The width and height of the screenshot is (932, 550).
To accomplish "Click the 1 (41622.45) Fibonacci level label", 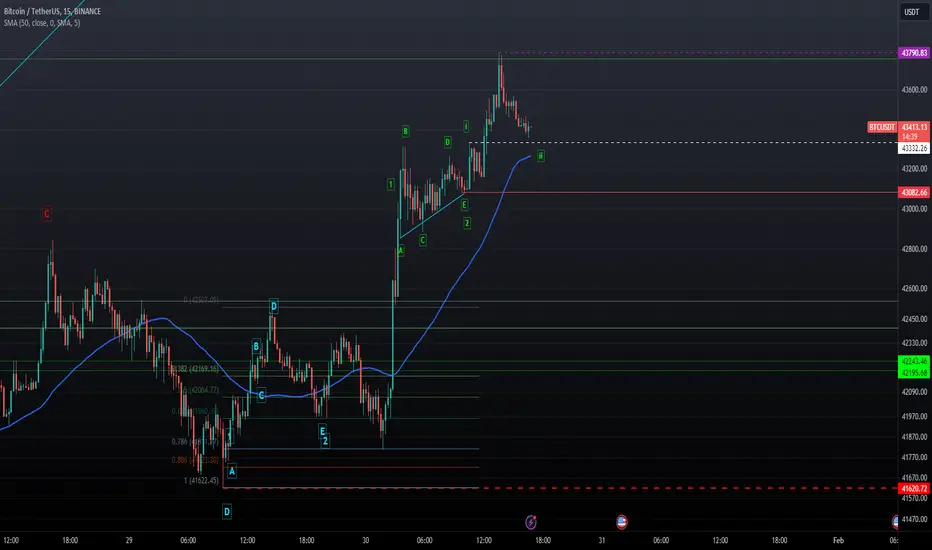I will [x=201, y=480].
